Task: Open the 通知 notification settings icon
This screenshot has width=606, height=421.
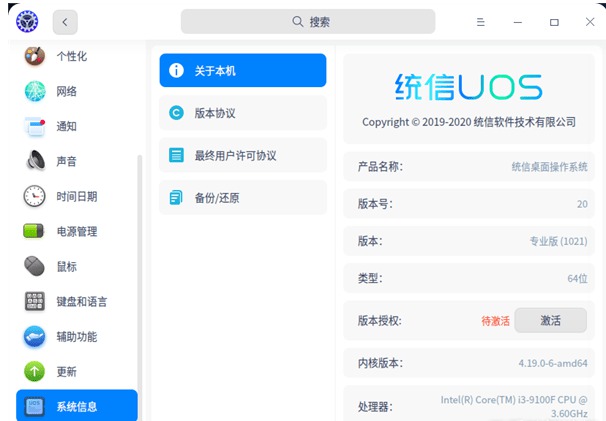Action: [x=35, y=126]
